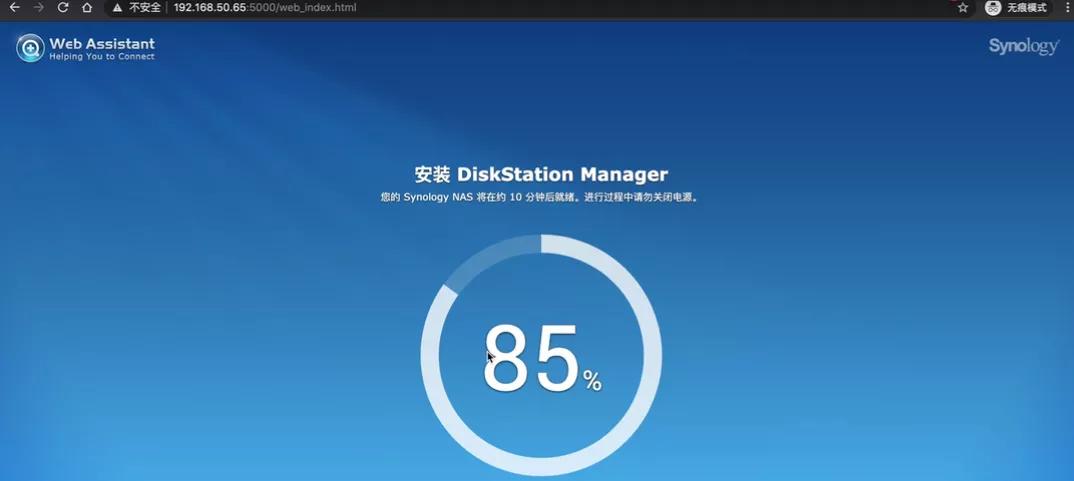This screenshot has width=1074, height=481.
Task: Open the incognito mode profile icon
Action: click(x=993, y=8)
